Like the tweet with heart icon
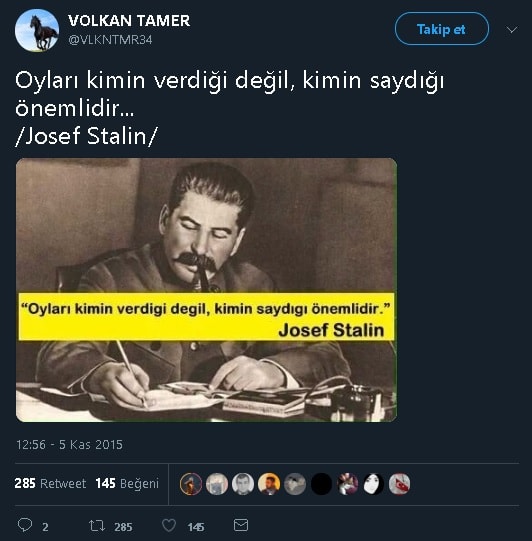This screenshot has width=532, height=541. (169, 525)
